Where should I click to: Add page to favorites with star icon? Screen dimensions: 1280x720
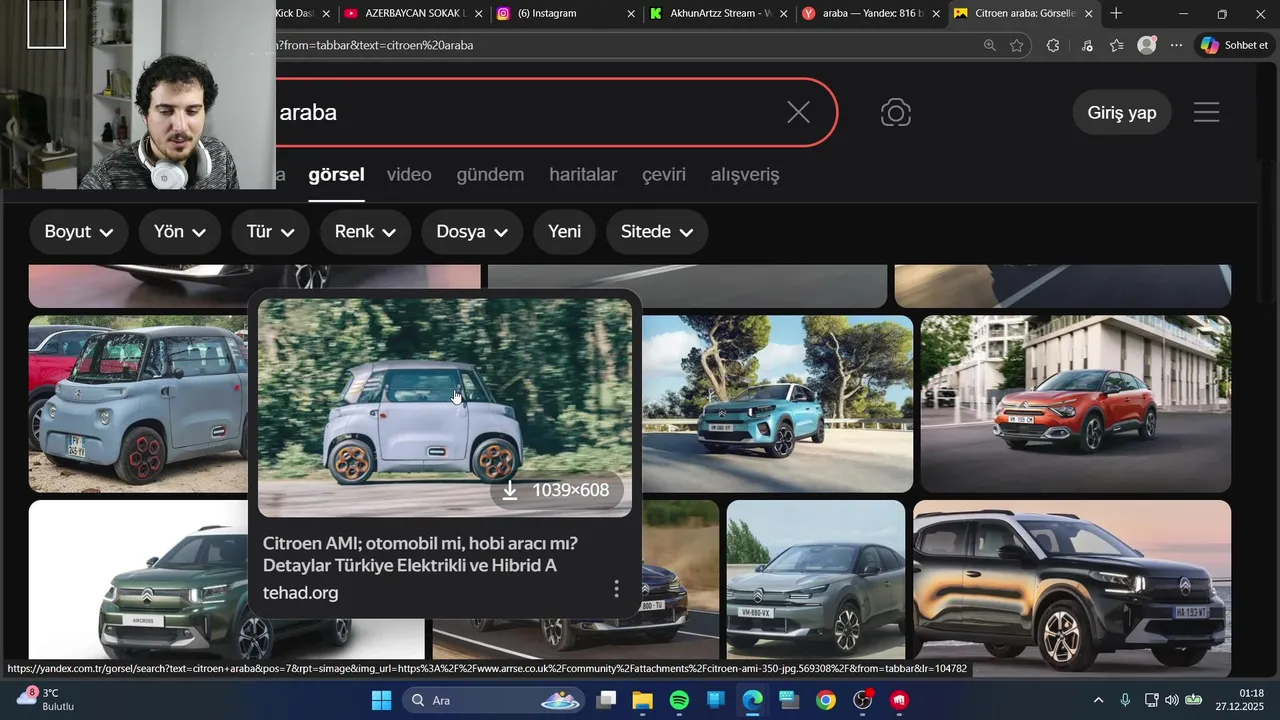1017,45
